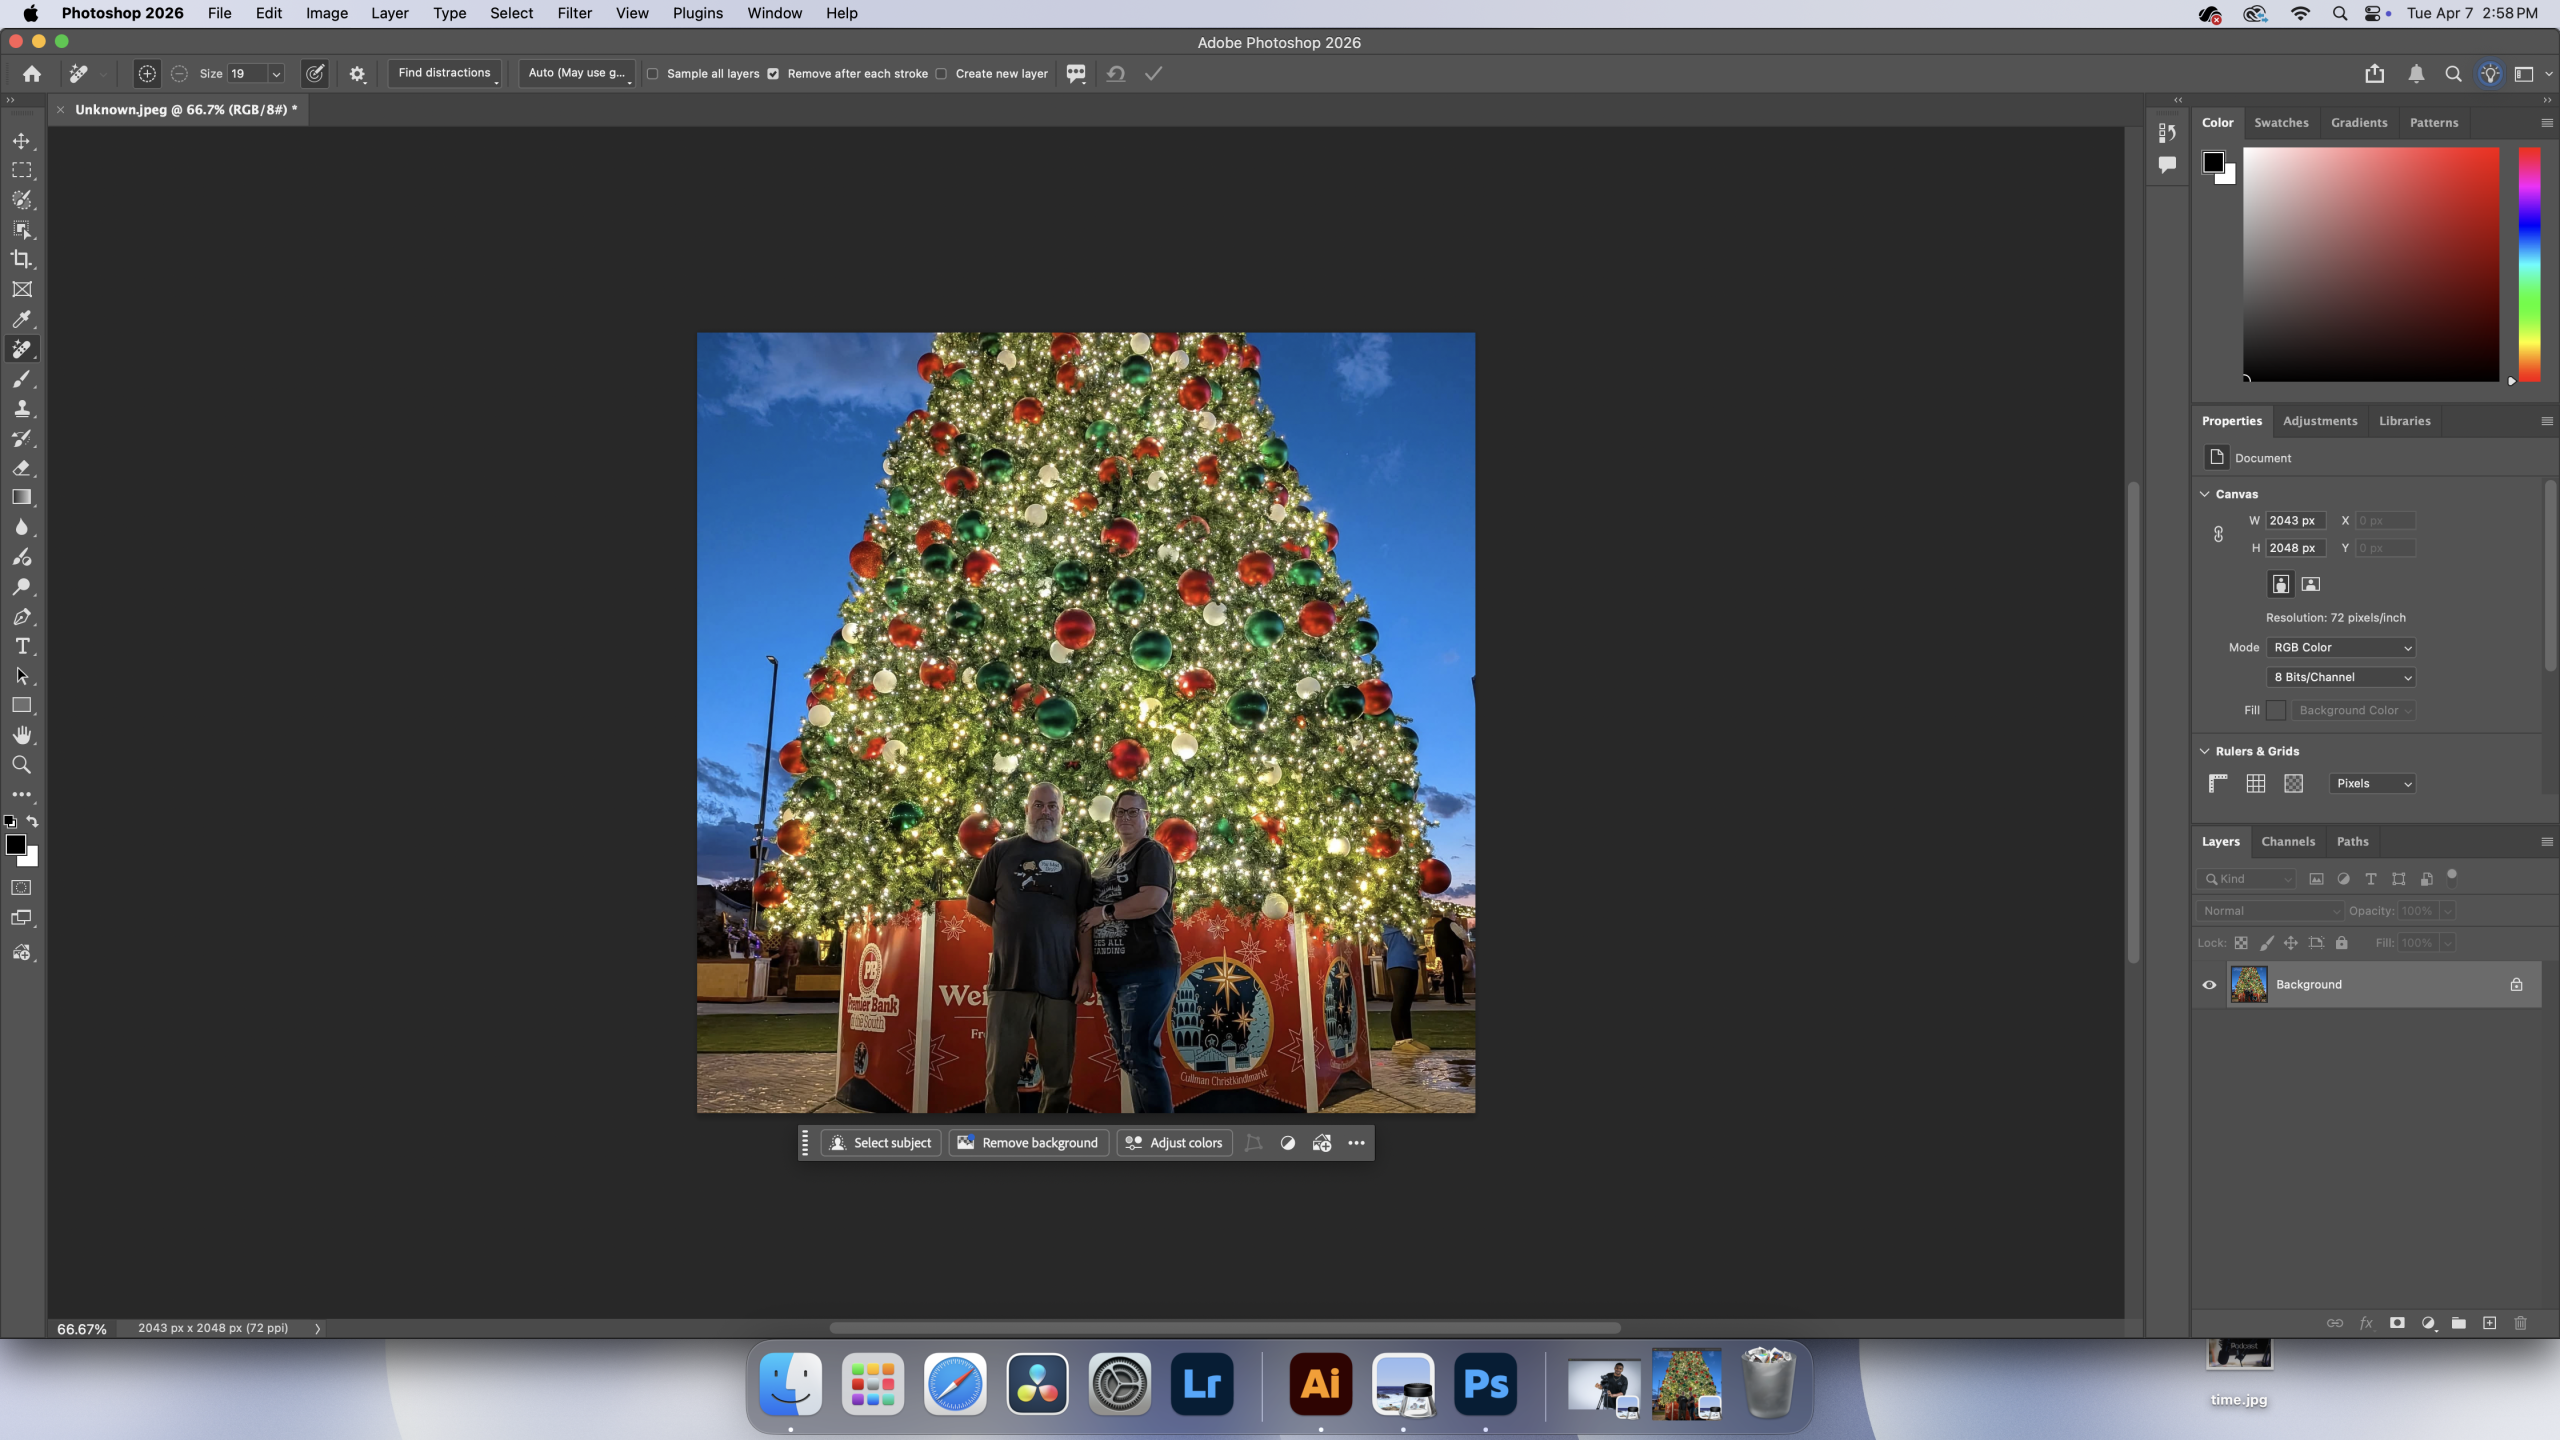The height and width of the screenshot is (1440, 2560).
Task: Collapse the Rulers & Grids section
Action: tap(2205, 751)
